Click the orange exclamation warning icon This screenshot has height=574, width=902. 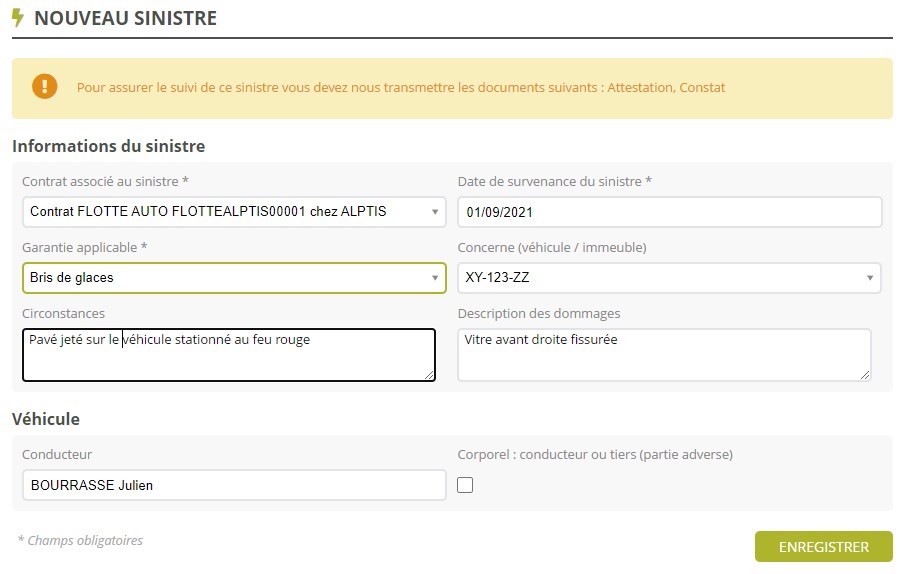coord(45,87)
